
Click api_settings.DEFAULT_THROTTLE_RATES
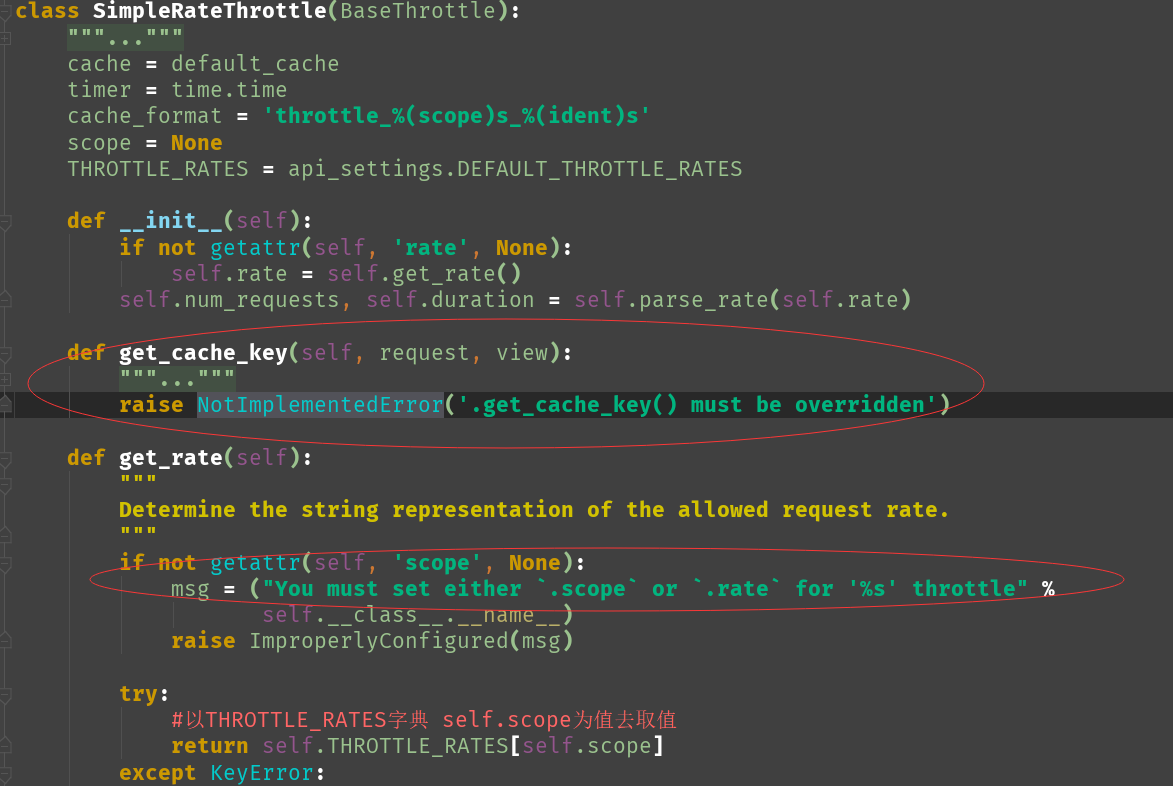coord(515,169)
